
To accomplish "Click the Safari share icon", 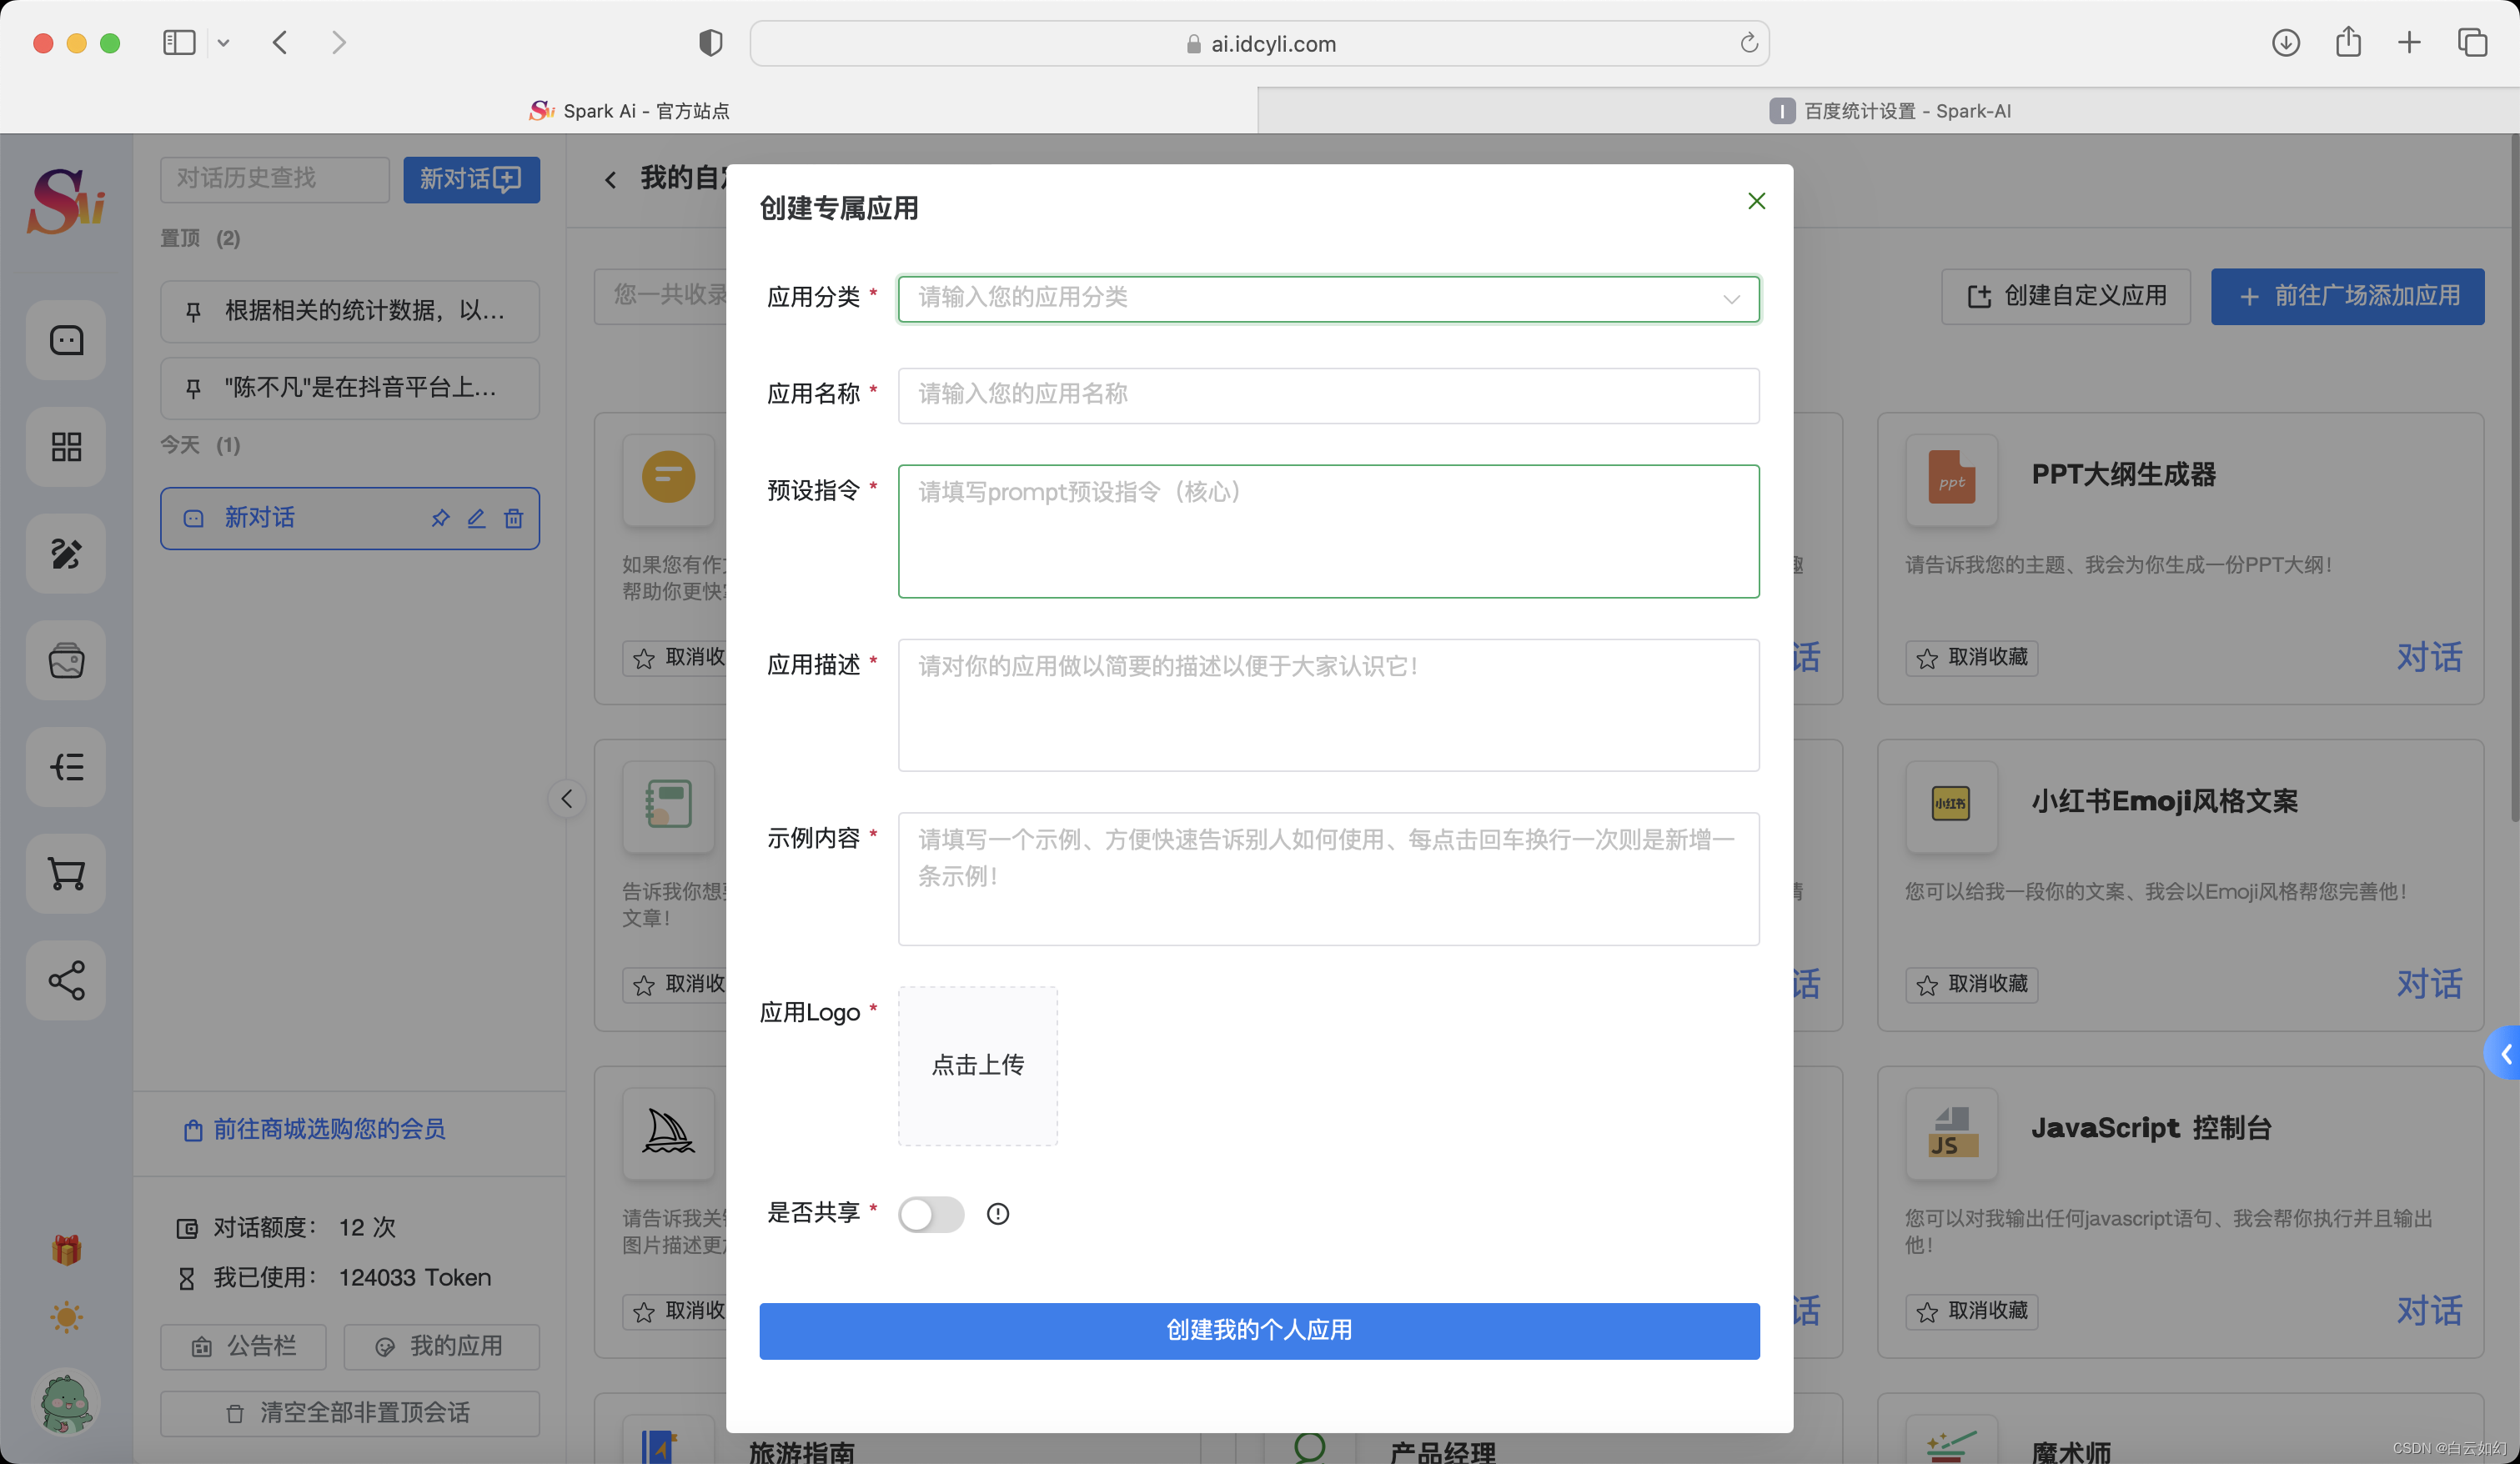I will [x=2348, y=42].
